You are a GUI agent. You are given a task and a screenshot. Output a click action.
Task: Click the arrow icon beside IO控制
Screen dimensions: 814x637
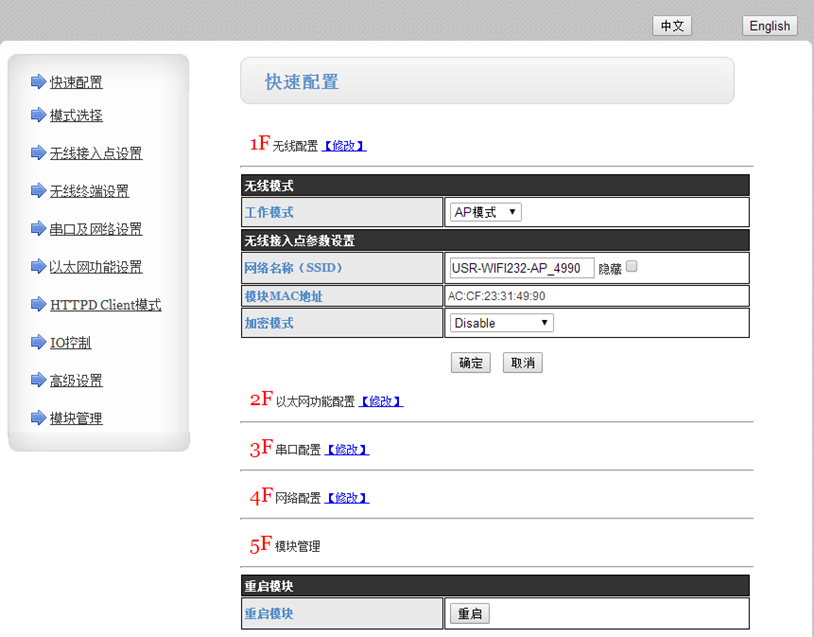(x=38, y=343)
